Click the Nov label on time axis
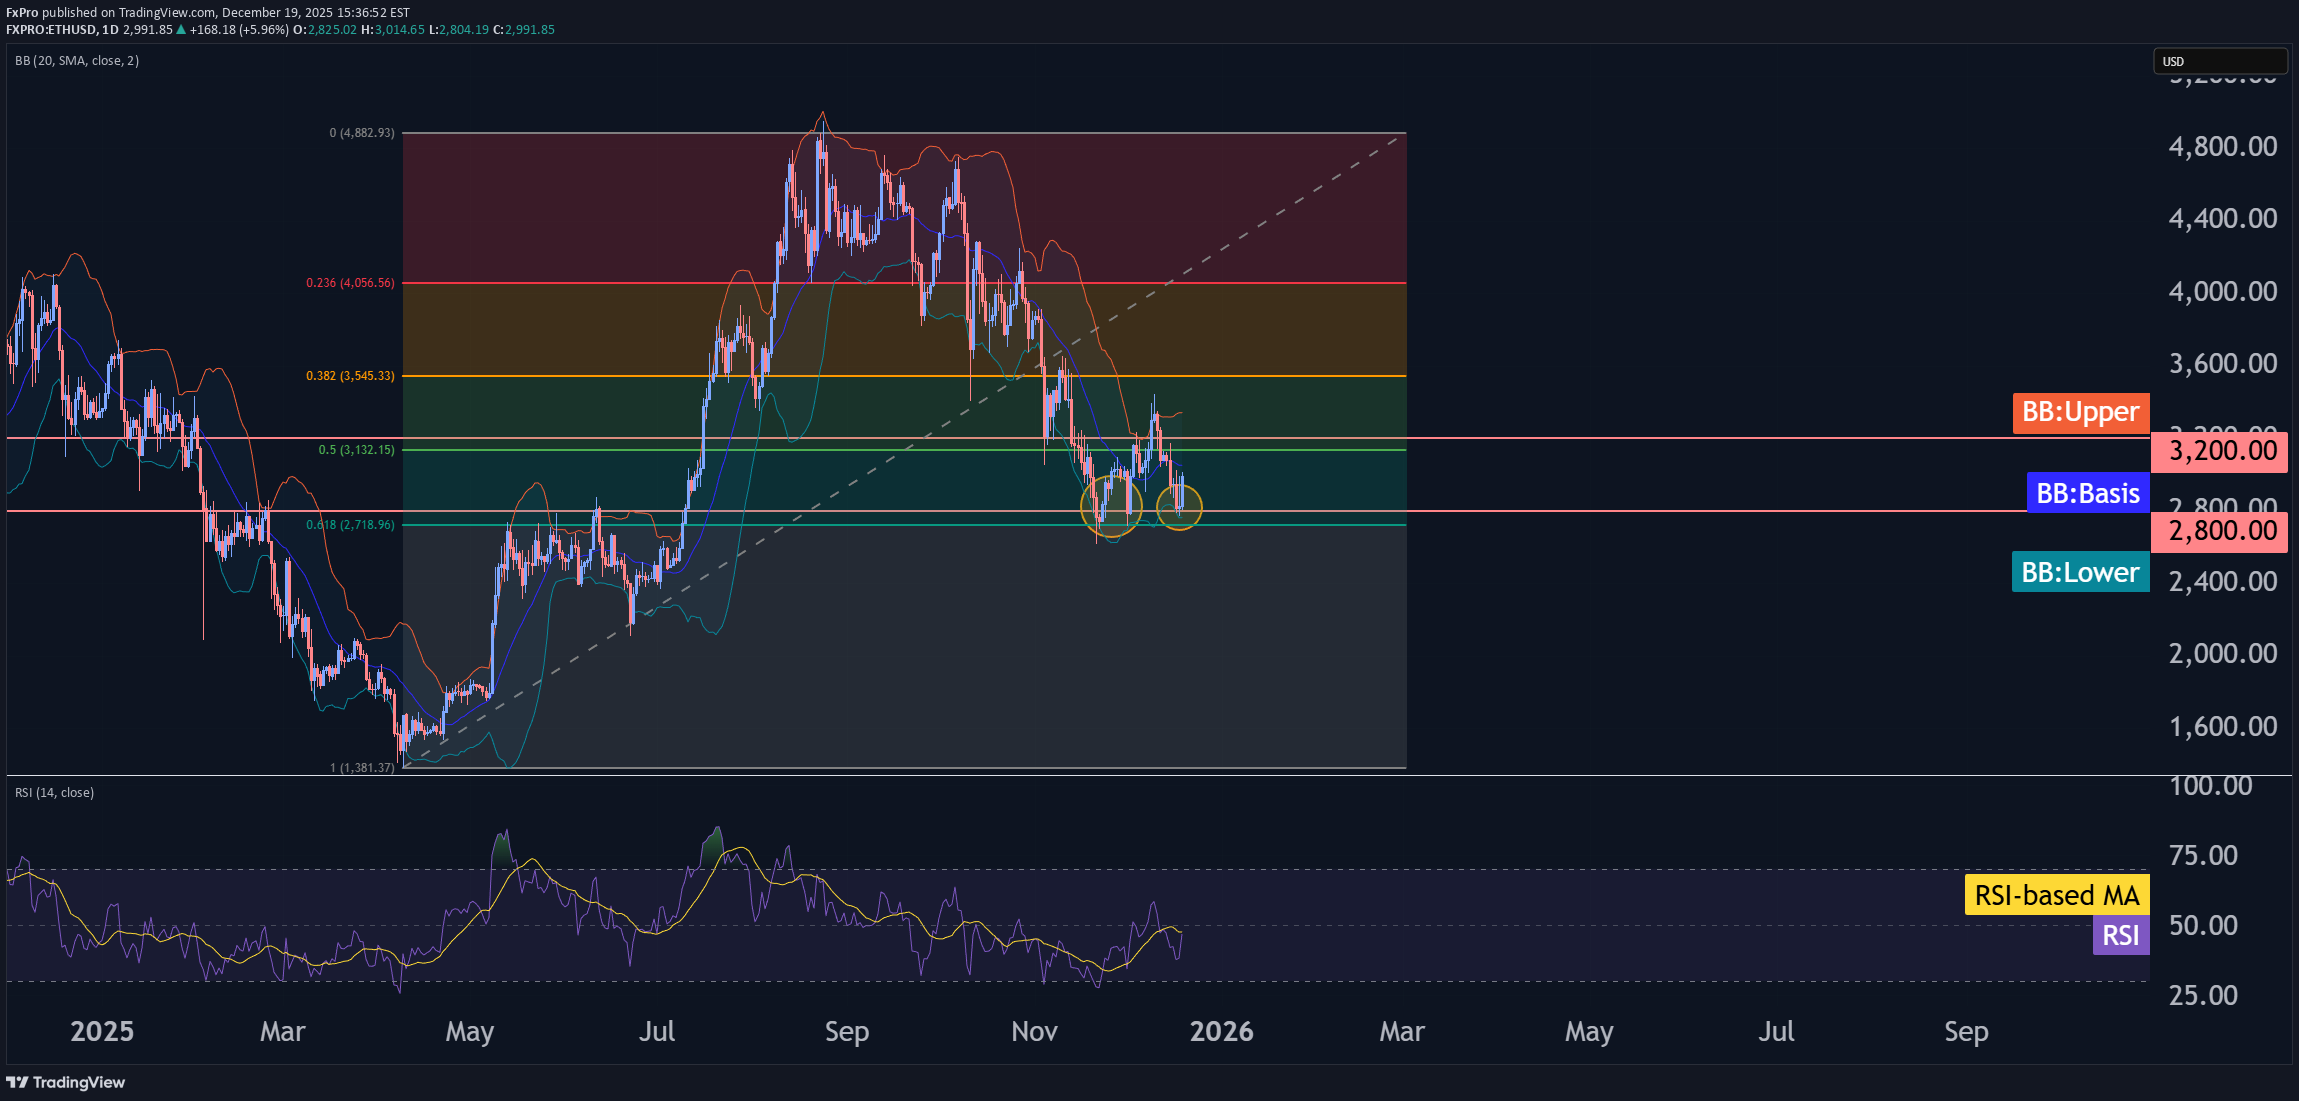 tap(1033, 1031)
